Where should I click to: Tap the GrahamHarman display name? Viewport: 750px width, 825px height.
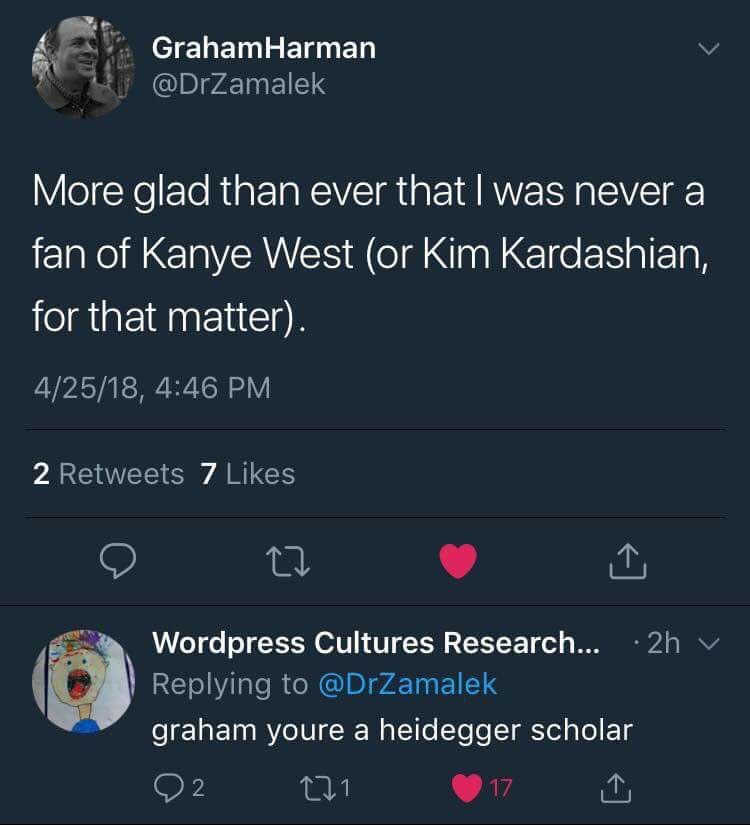point(263,46)
